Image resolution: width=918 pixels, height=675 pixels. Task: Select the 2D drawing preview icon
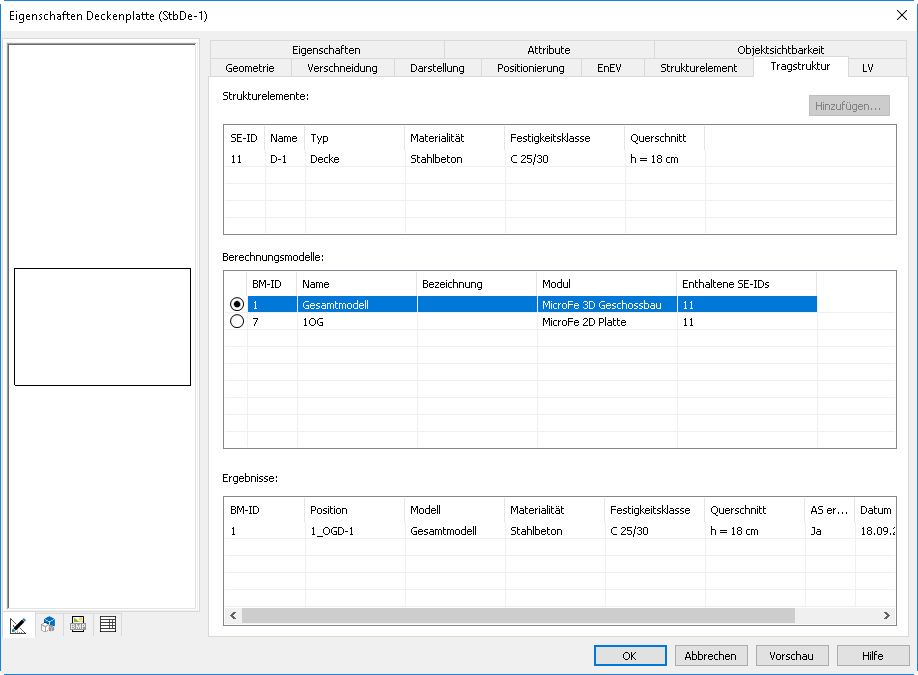click(18, 625)
